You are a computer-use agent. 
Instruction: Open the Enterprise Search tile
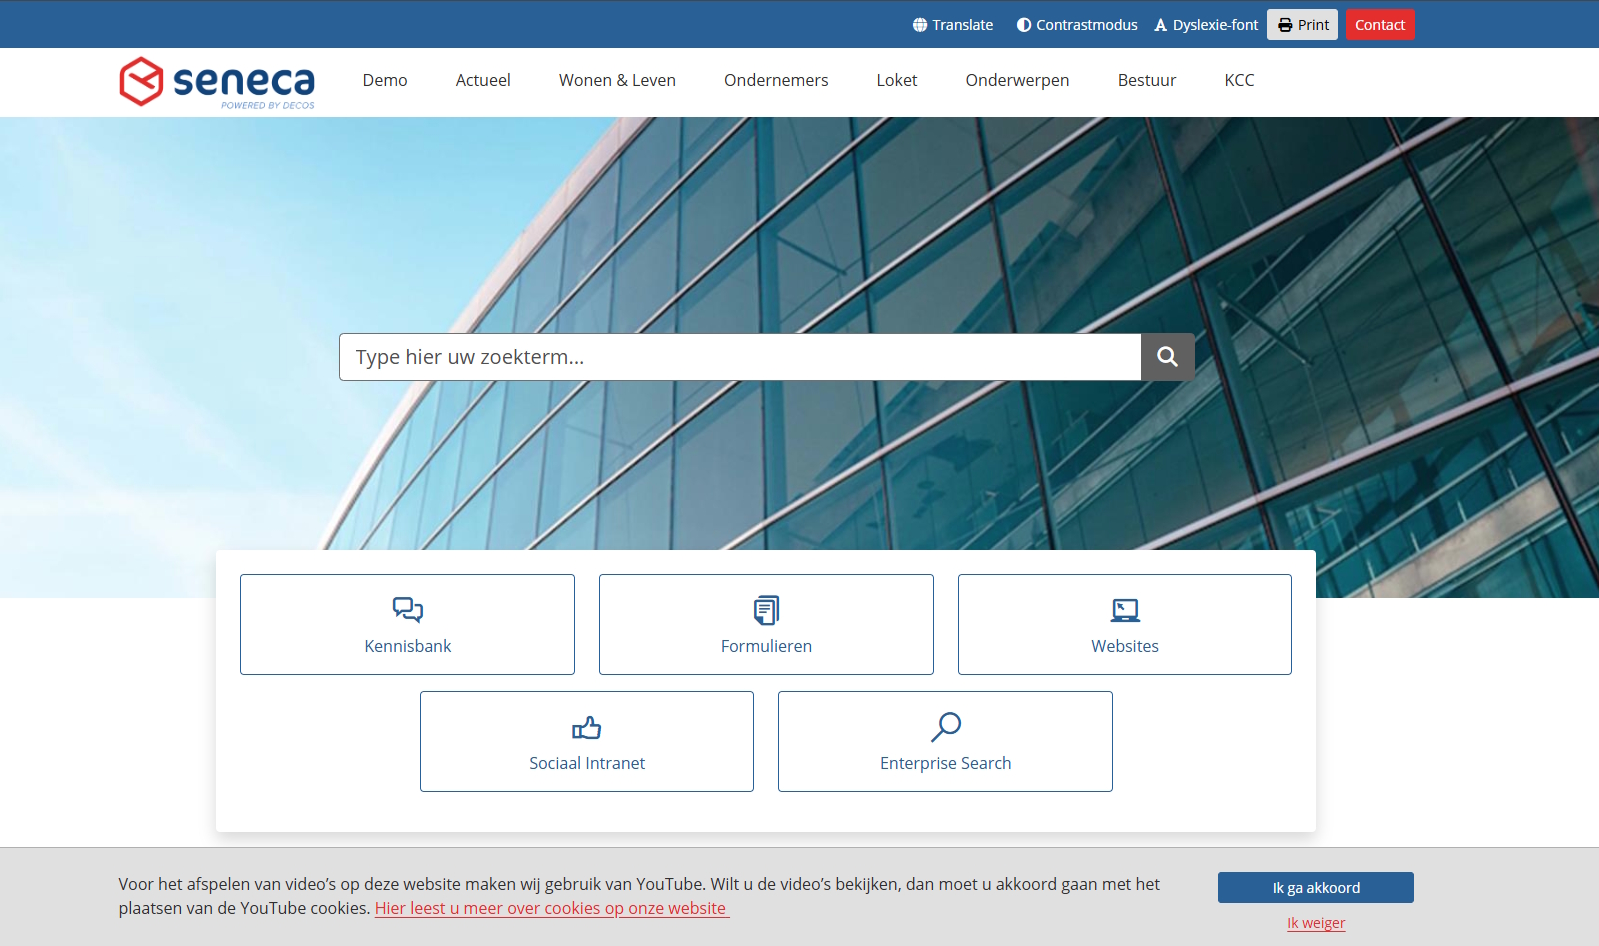coord(945,742)
